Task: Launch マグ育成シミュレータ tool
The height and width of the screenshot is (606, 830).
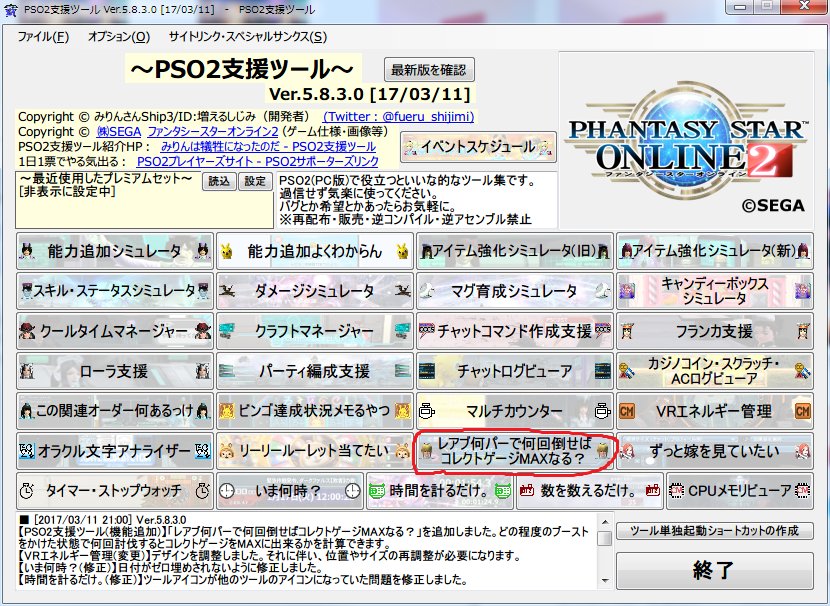Action: (515, 291)
